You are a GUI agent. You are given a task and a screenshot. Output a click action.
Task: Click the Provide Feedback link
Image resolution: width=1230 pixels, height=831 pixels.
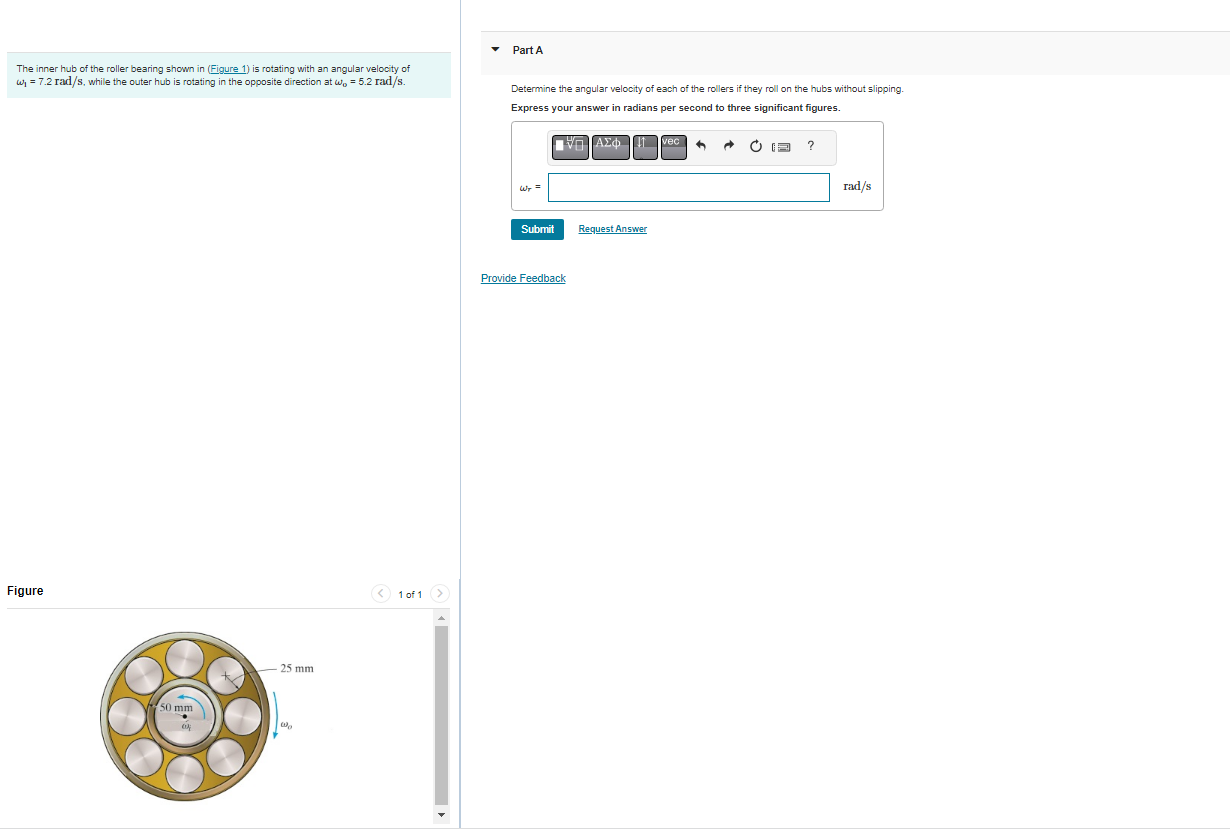[x=523, y=277]
